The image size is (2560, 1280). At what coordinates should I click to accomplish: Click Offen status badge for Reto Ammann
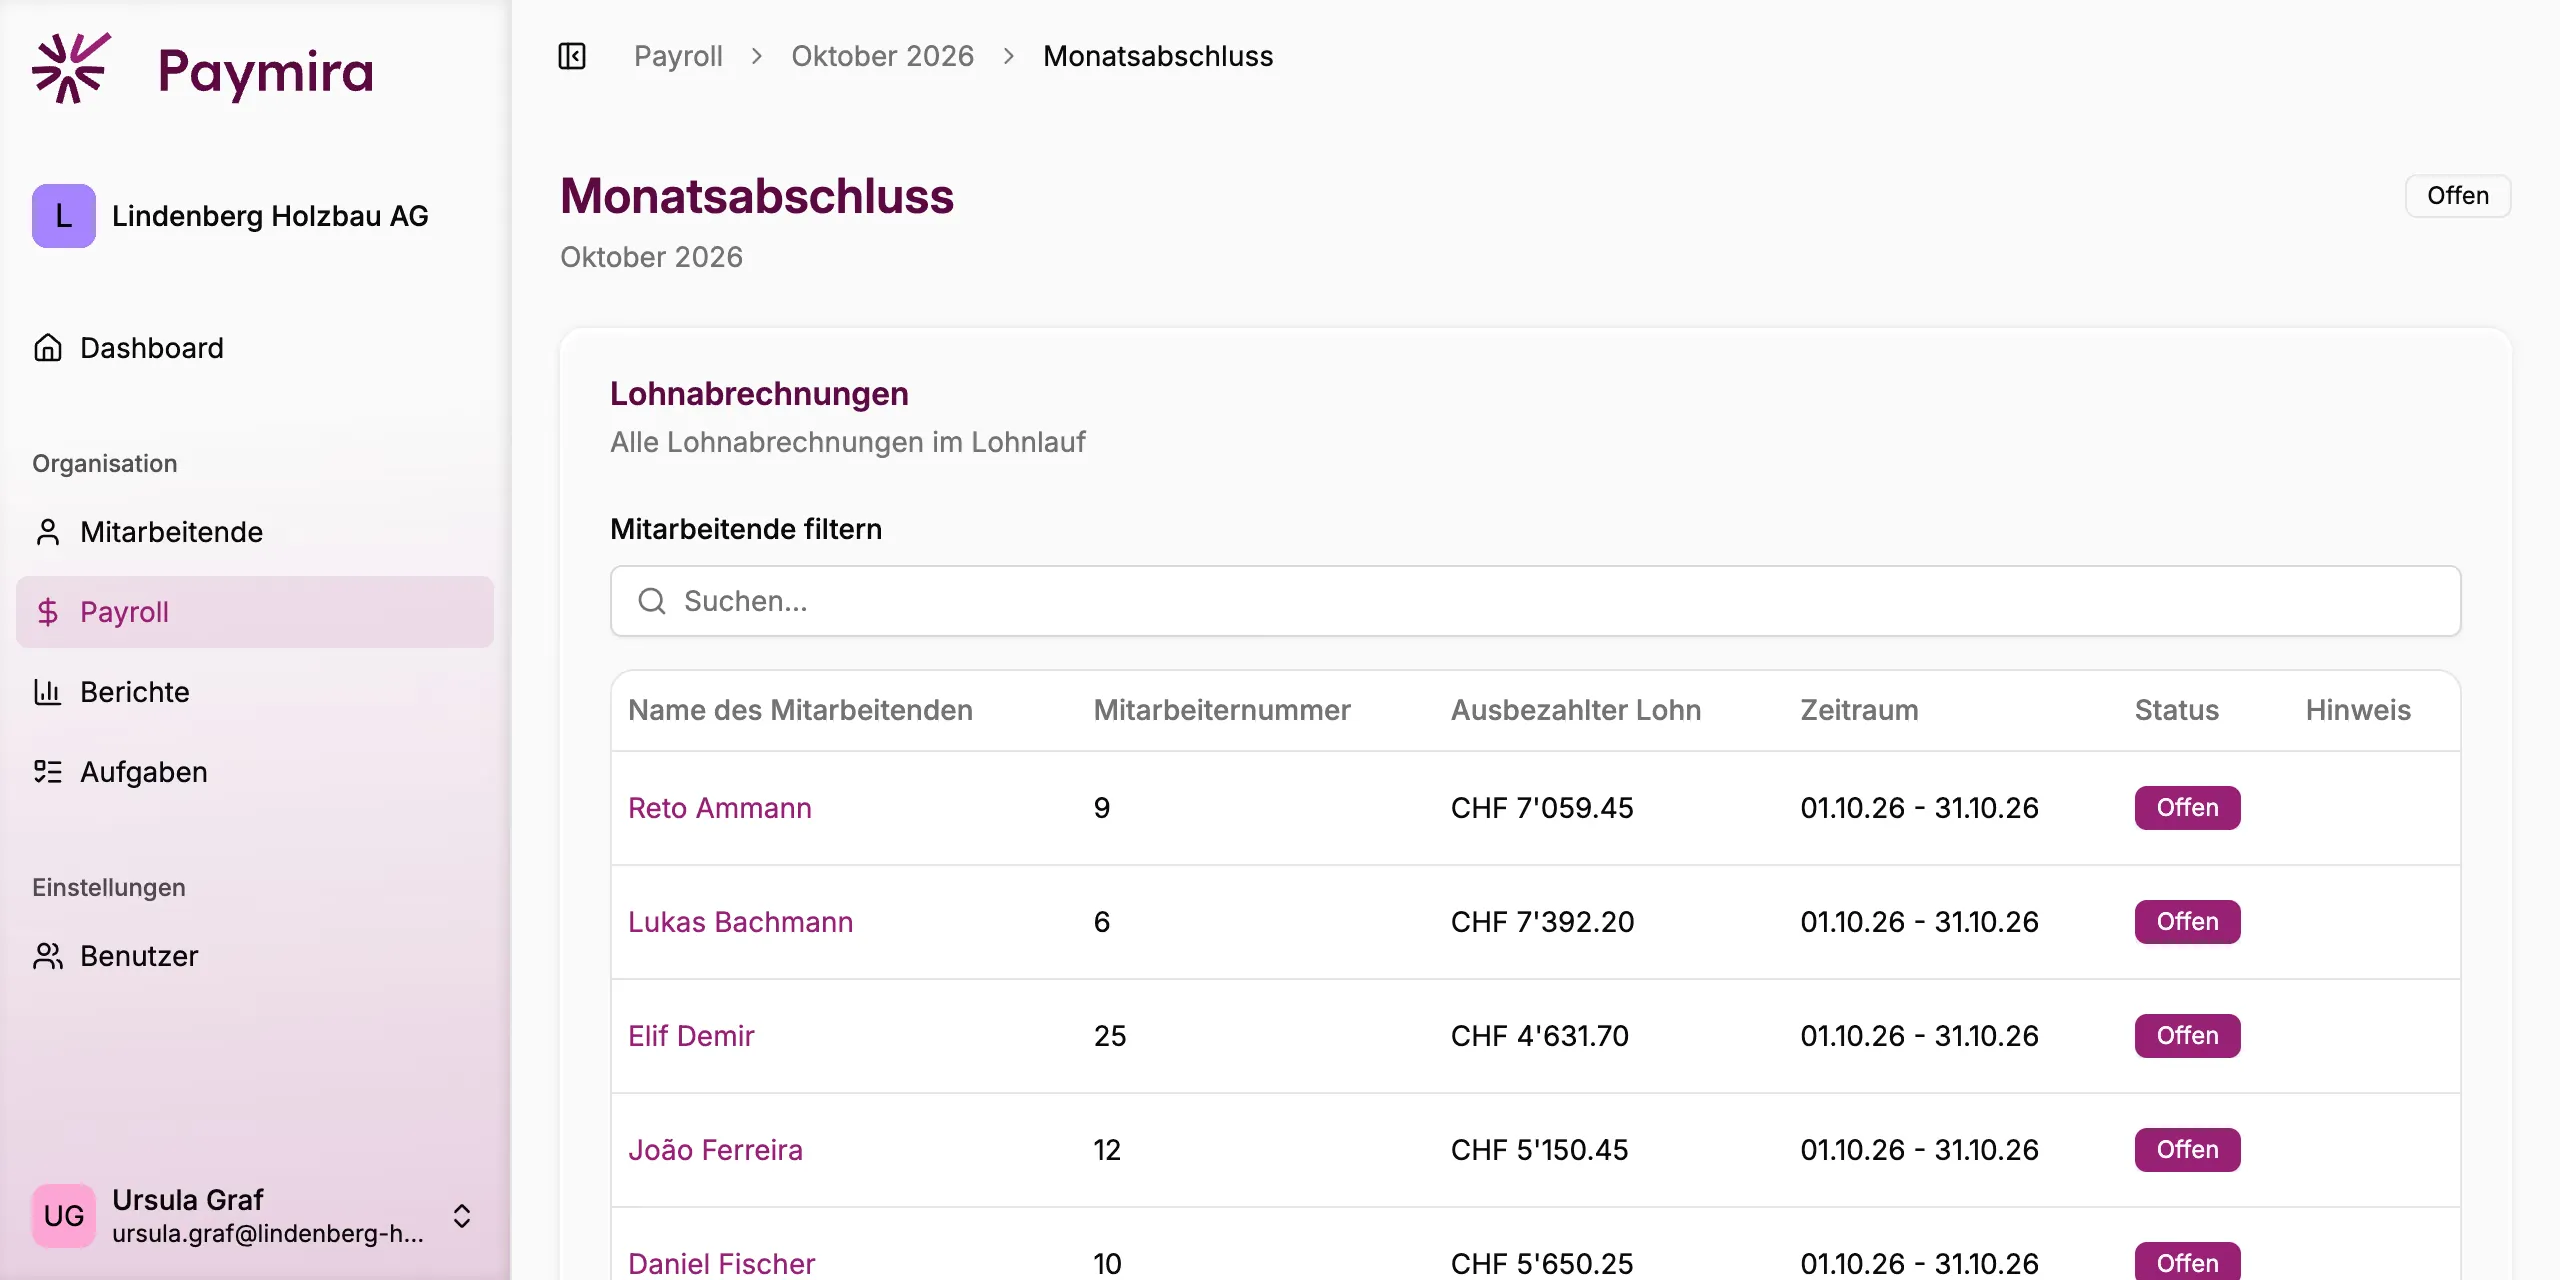tap(2187, 808)
